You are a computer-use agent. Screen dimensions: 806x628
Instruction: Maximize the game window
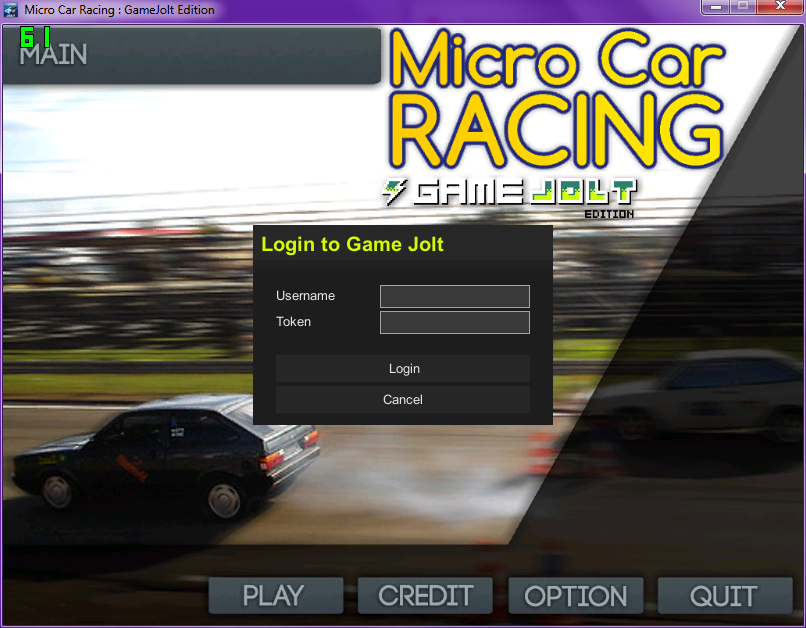(x=742, y=7)
